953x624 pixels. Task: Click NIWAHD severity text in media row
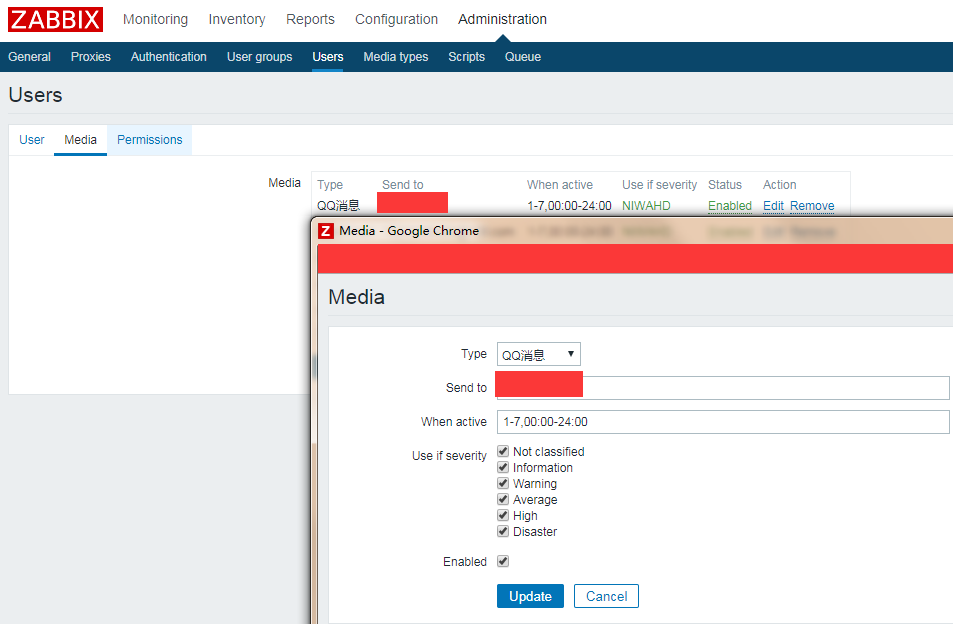(646, 206)
